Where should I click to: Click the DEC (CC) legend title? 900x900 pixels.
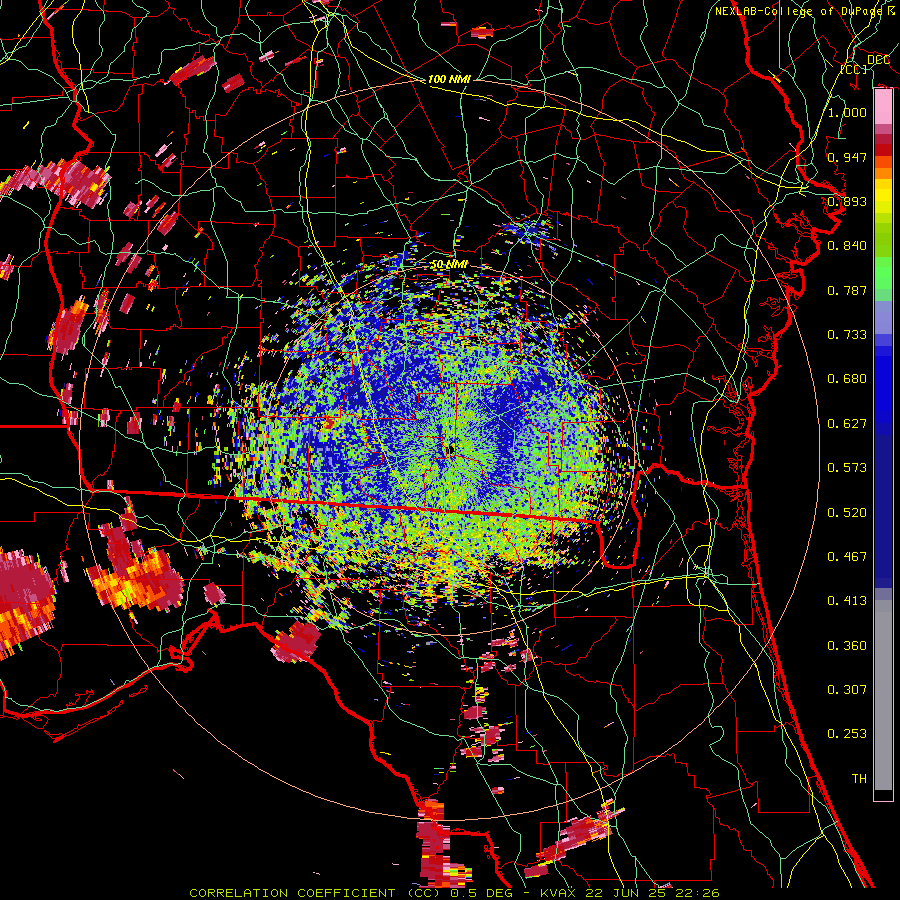click(x=865, y=64)
